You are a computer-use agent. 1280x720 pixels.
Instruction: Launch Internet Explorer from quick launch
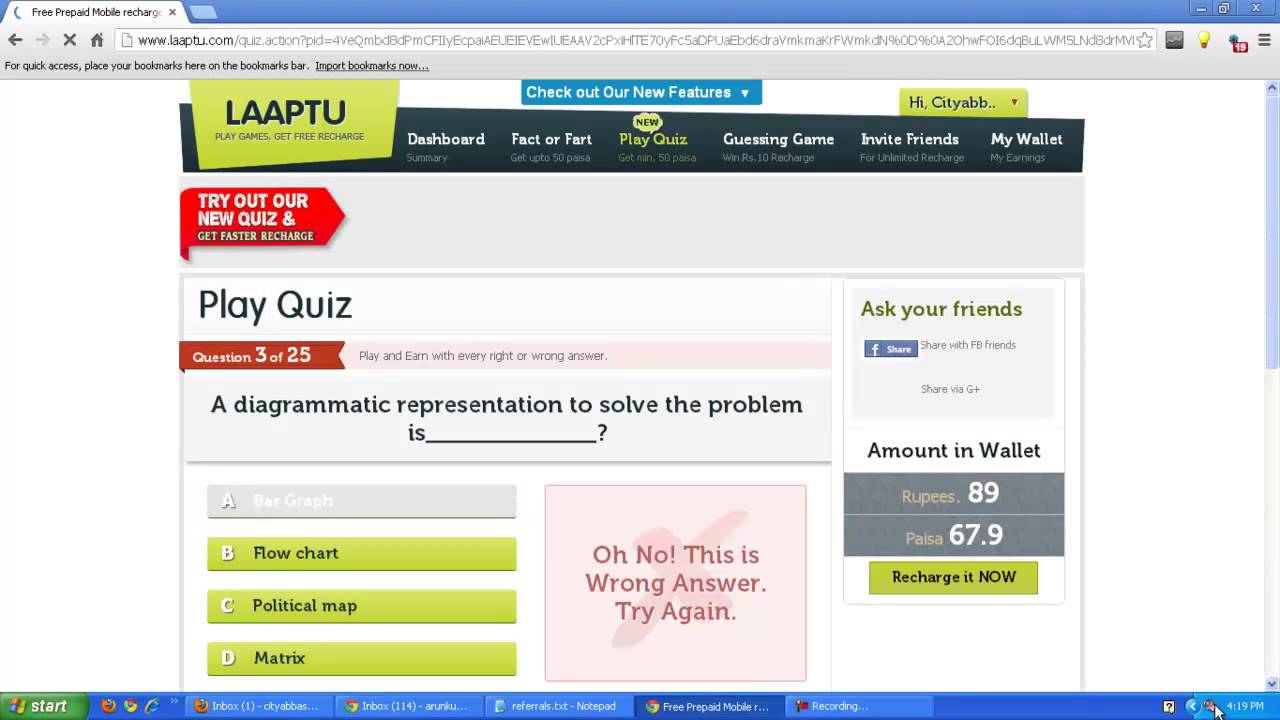pyautogui.click(x=152, y=706)
